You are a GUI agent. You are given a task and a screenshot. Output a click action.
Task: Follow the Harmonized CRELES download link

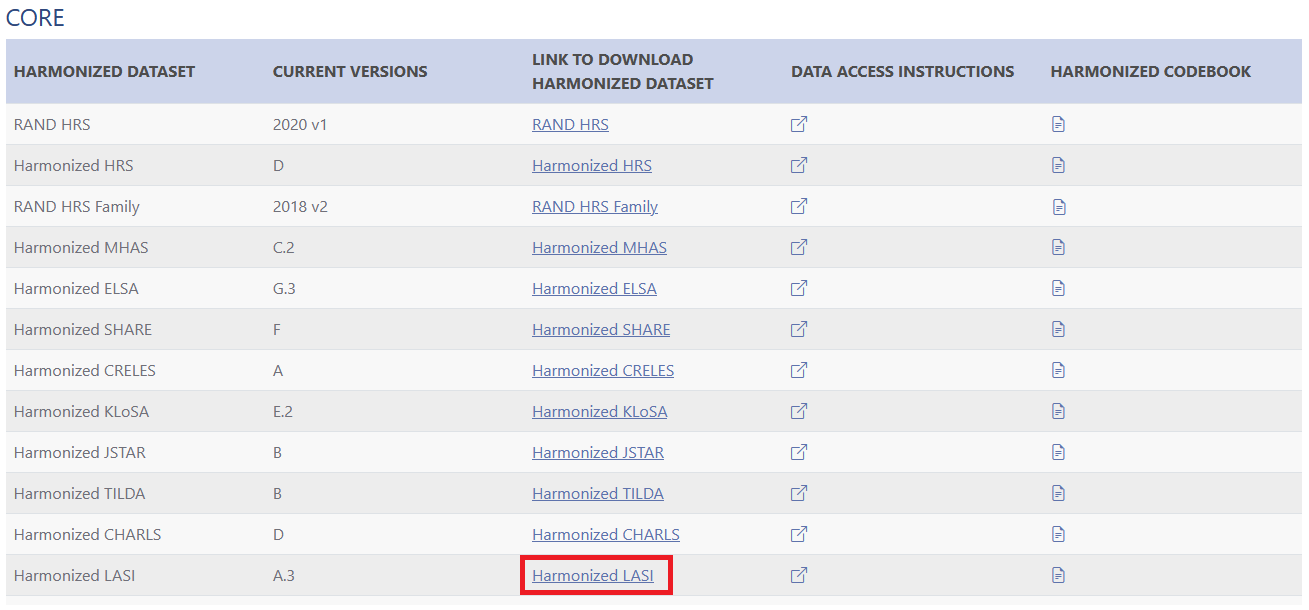pyautogui.click(x=603, y=371)
